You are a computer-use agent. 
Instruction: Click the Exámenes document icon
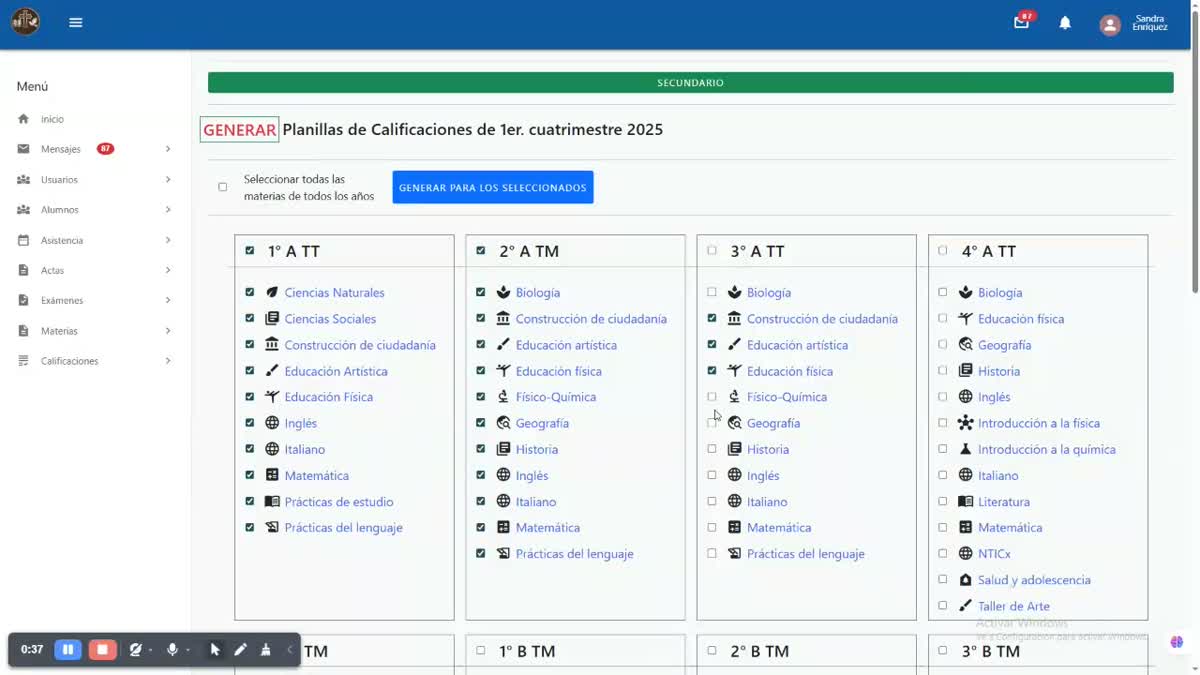pyautogui.click(x=23, y=300)
